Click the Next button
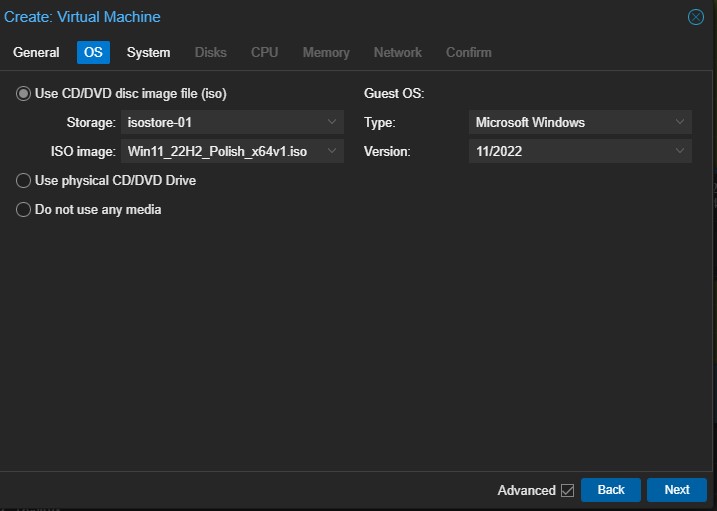Image resolution: width=717 pixels, height=511 pixels. point(677,490)
